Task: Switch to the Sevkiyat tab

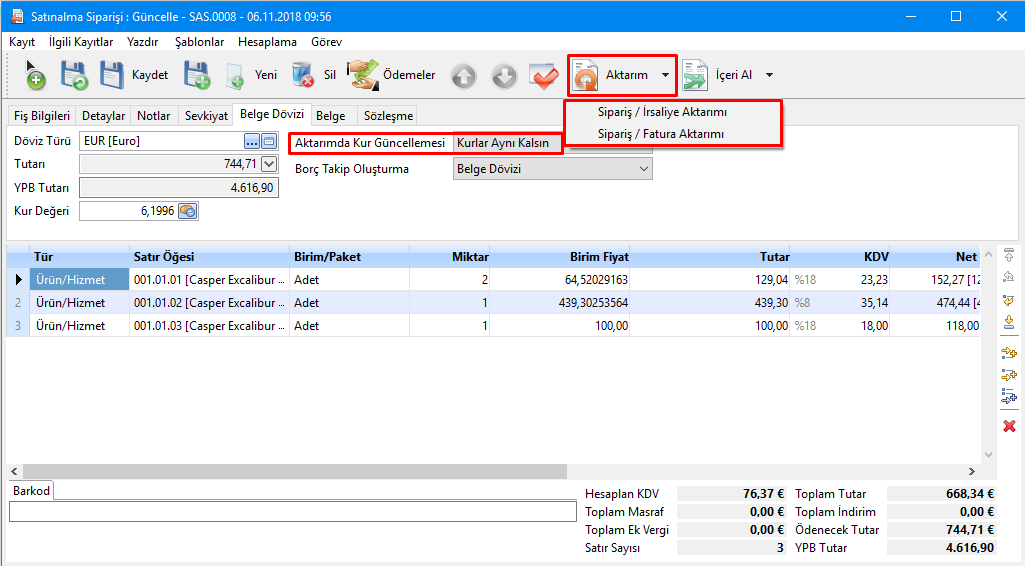Action: tap(206, 116)
